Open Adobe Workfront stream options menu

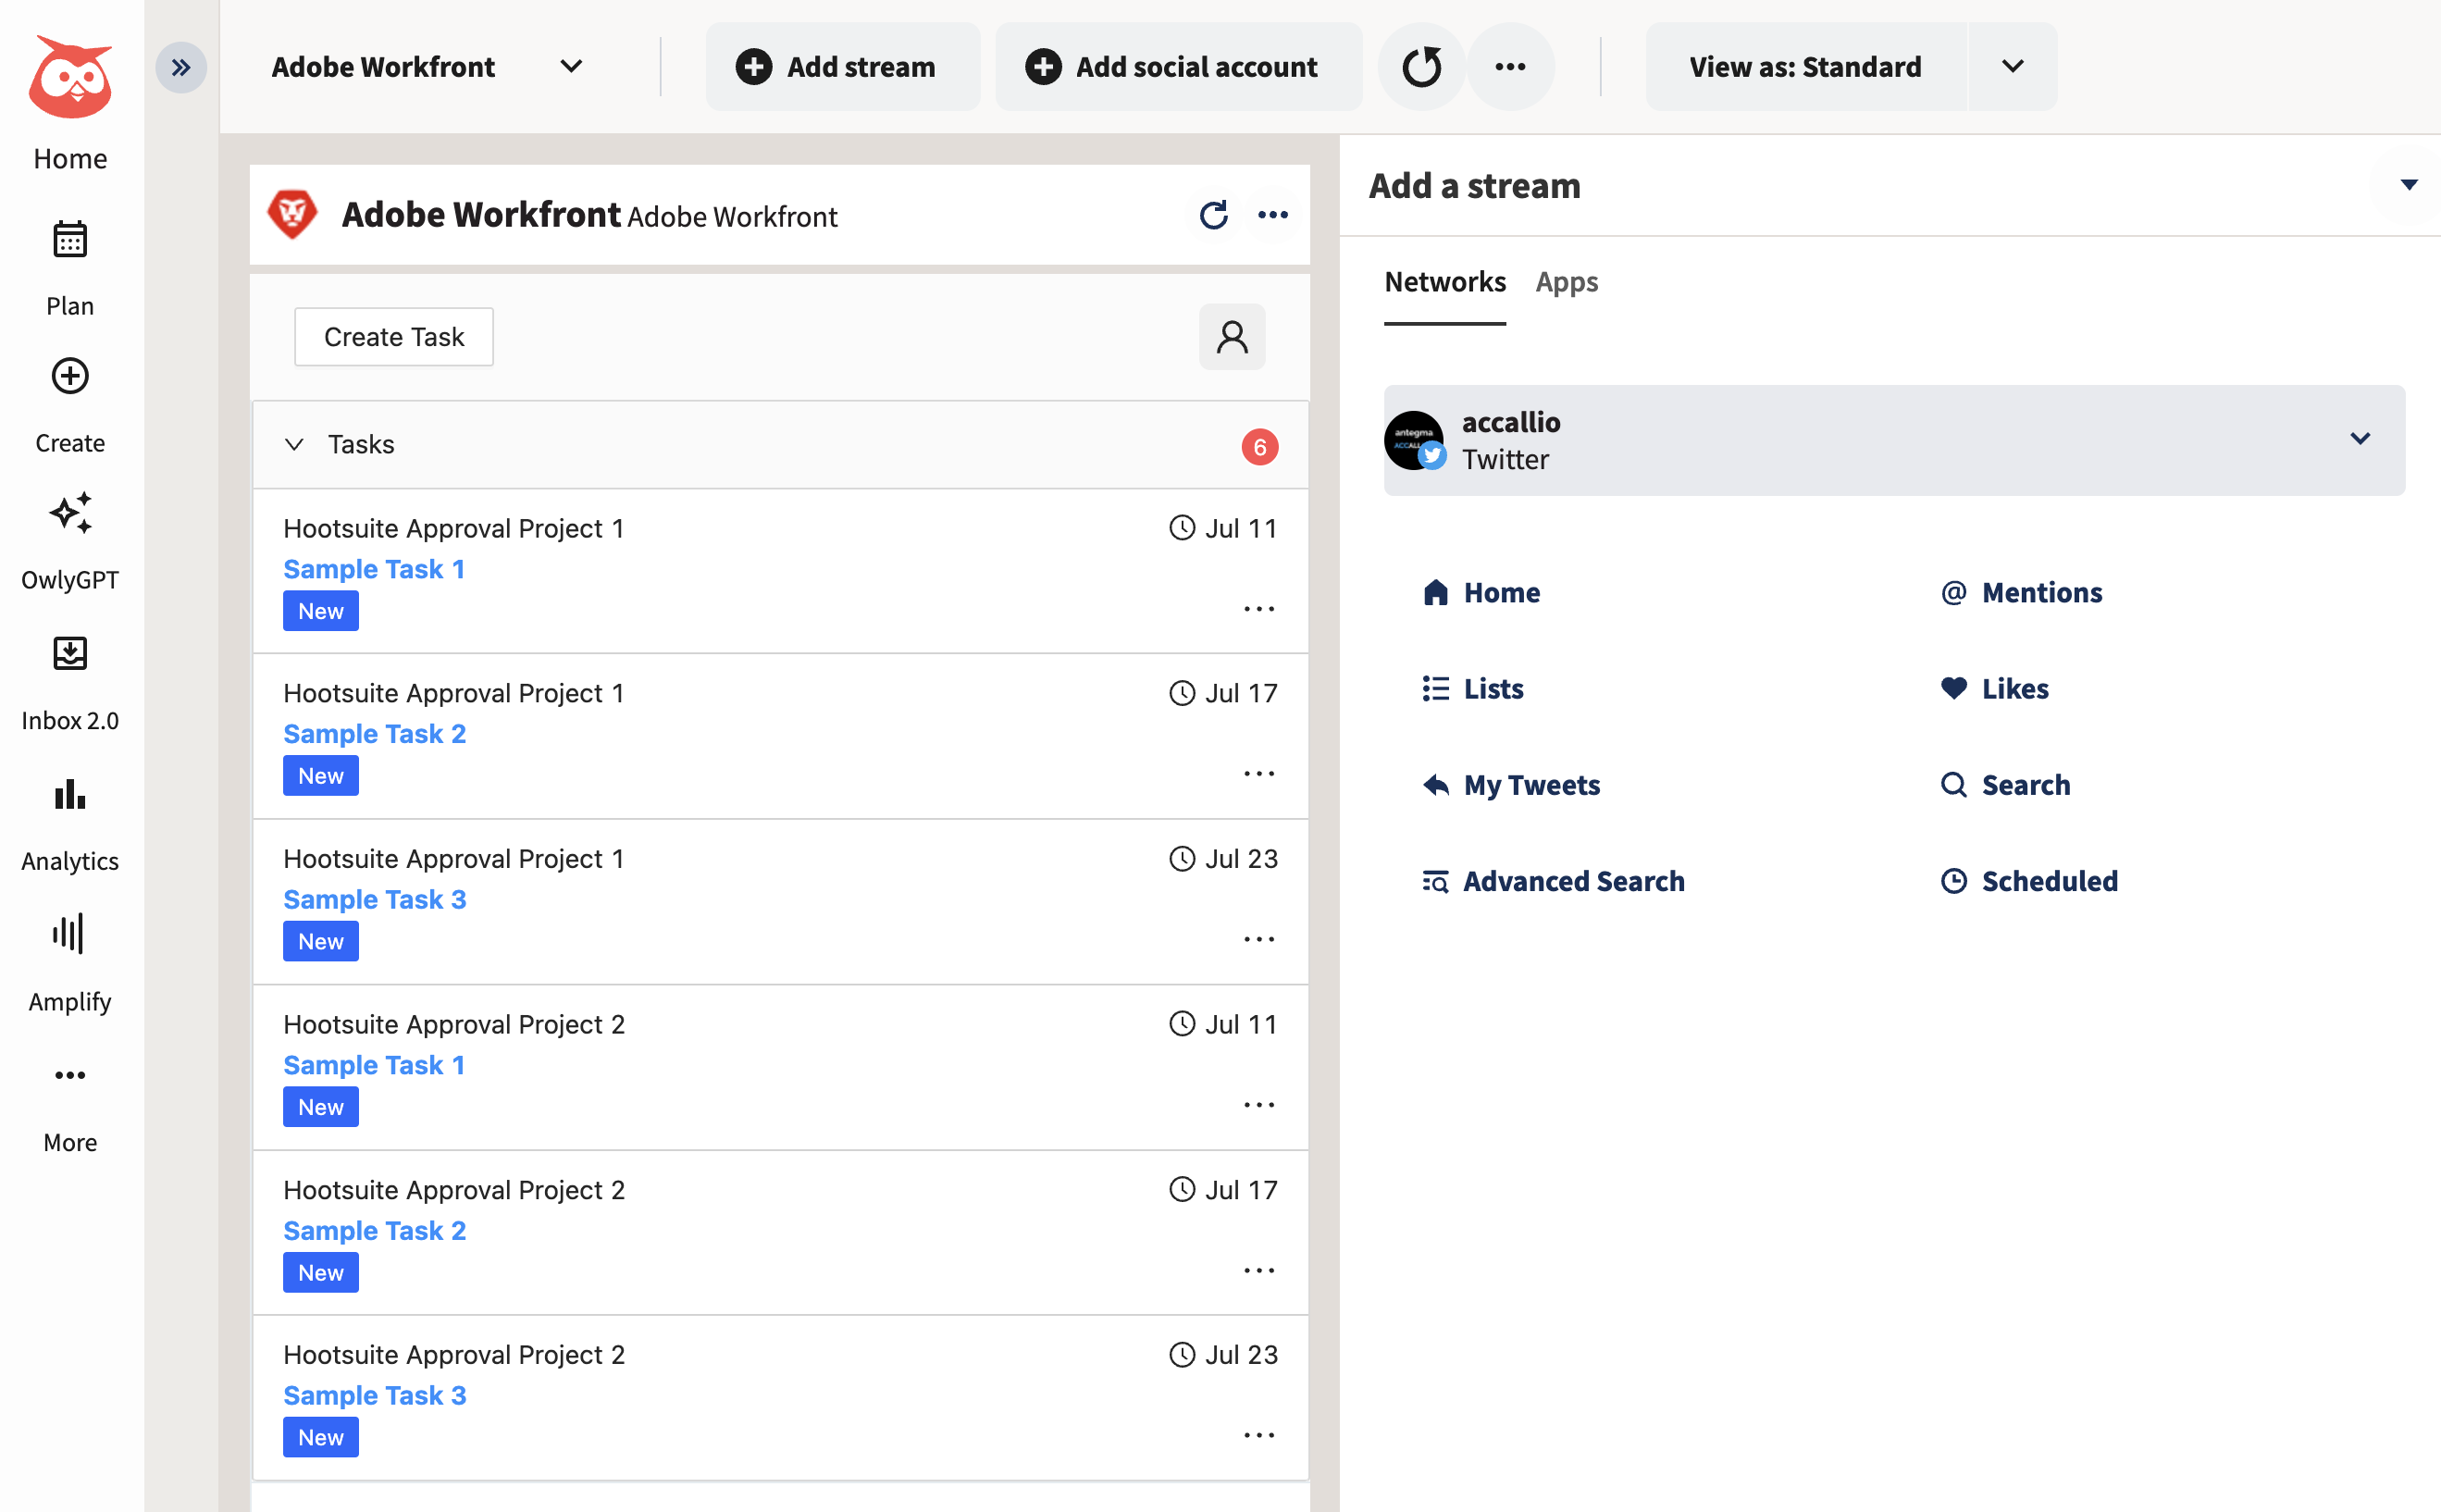1272,215
